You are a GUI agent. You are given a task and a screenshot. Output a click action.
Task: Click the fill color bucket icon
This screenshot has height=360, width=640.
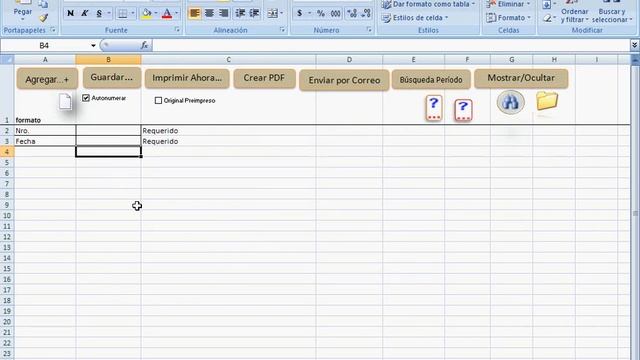click(146, 13)
